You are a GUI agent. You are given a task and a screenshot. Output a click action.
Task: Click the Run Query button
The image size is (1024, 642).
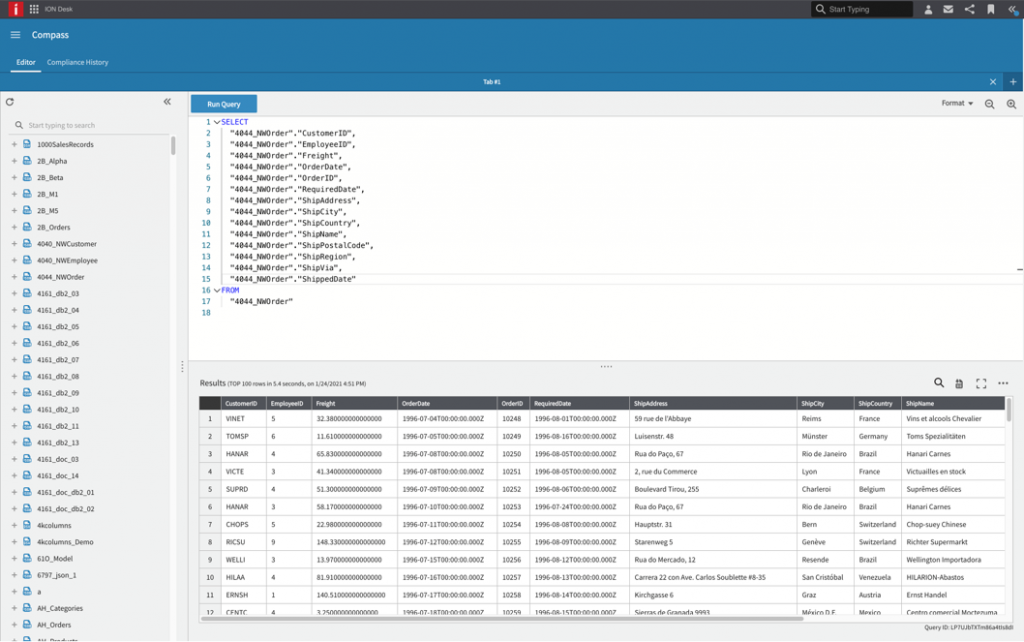[x=224, y=104]
